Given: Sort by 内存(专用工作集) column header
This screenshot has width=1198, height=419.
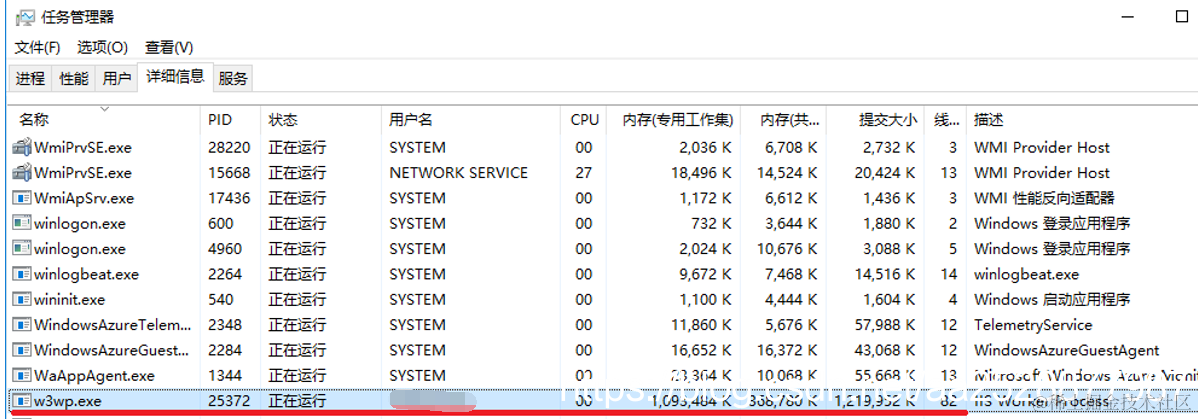Looking at the screenshot, I should 673,119.
